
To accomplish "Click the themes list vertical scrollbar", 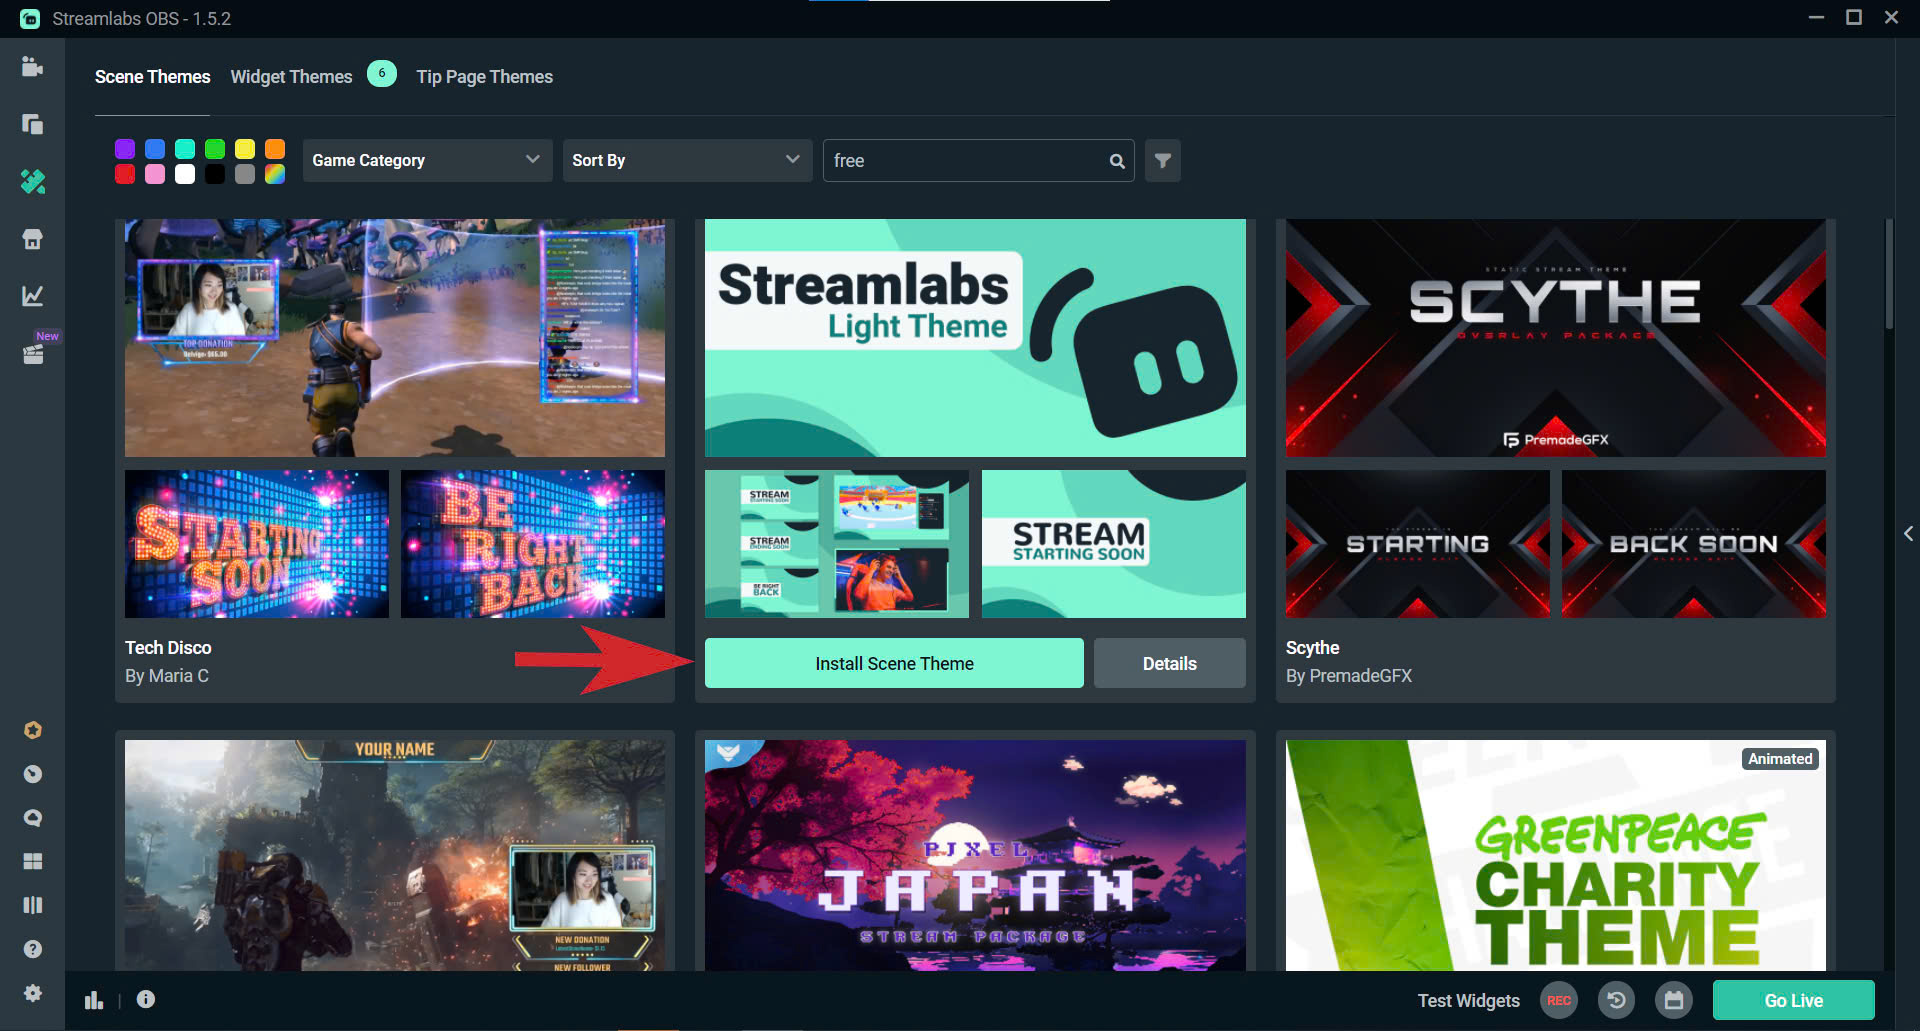I will (1889, 274).
